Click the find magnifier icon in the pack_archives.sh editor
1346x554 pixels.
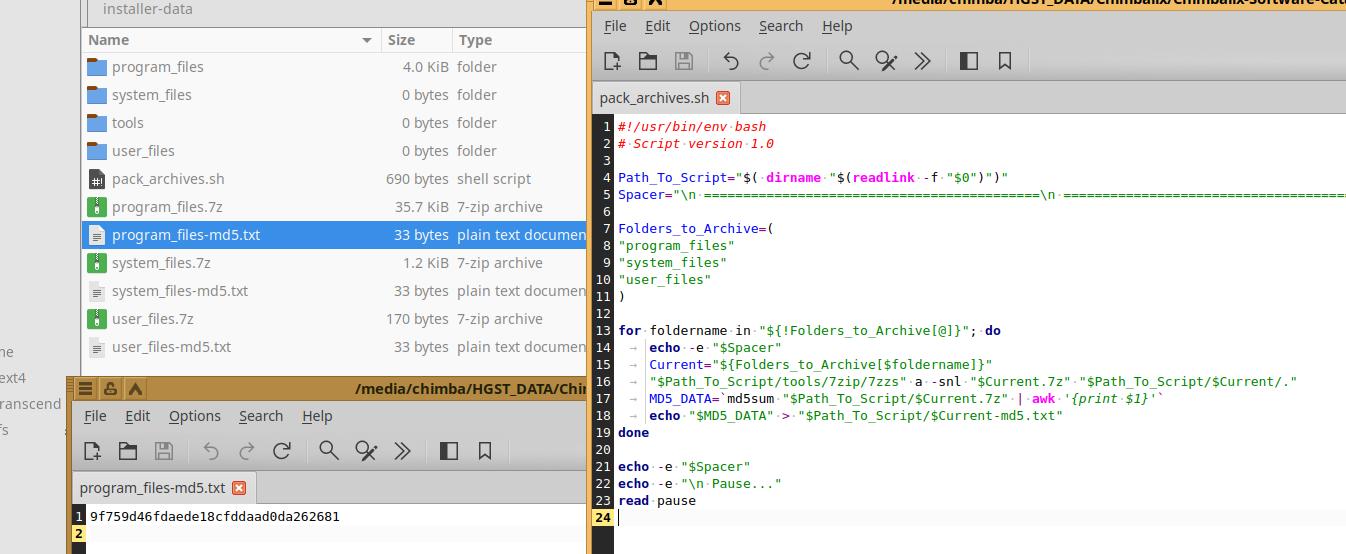tap(849, 61)
